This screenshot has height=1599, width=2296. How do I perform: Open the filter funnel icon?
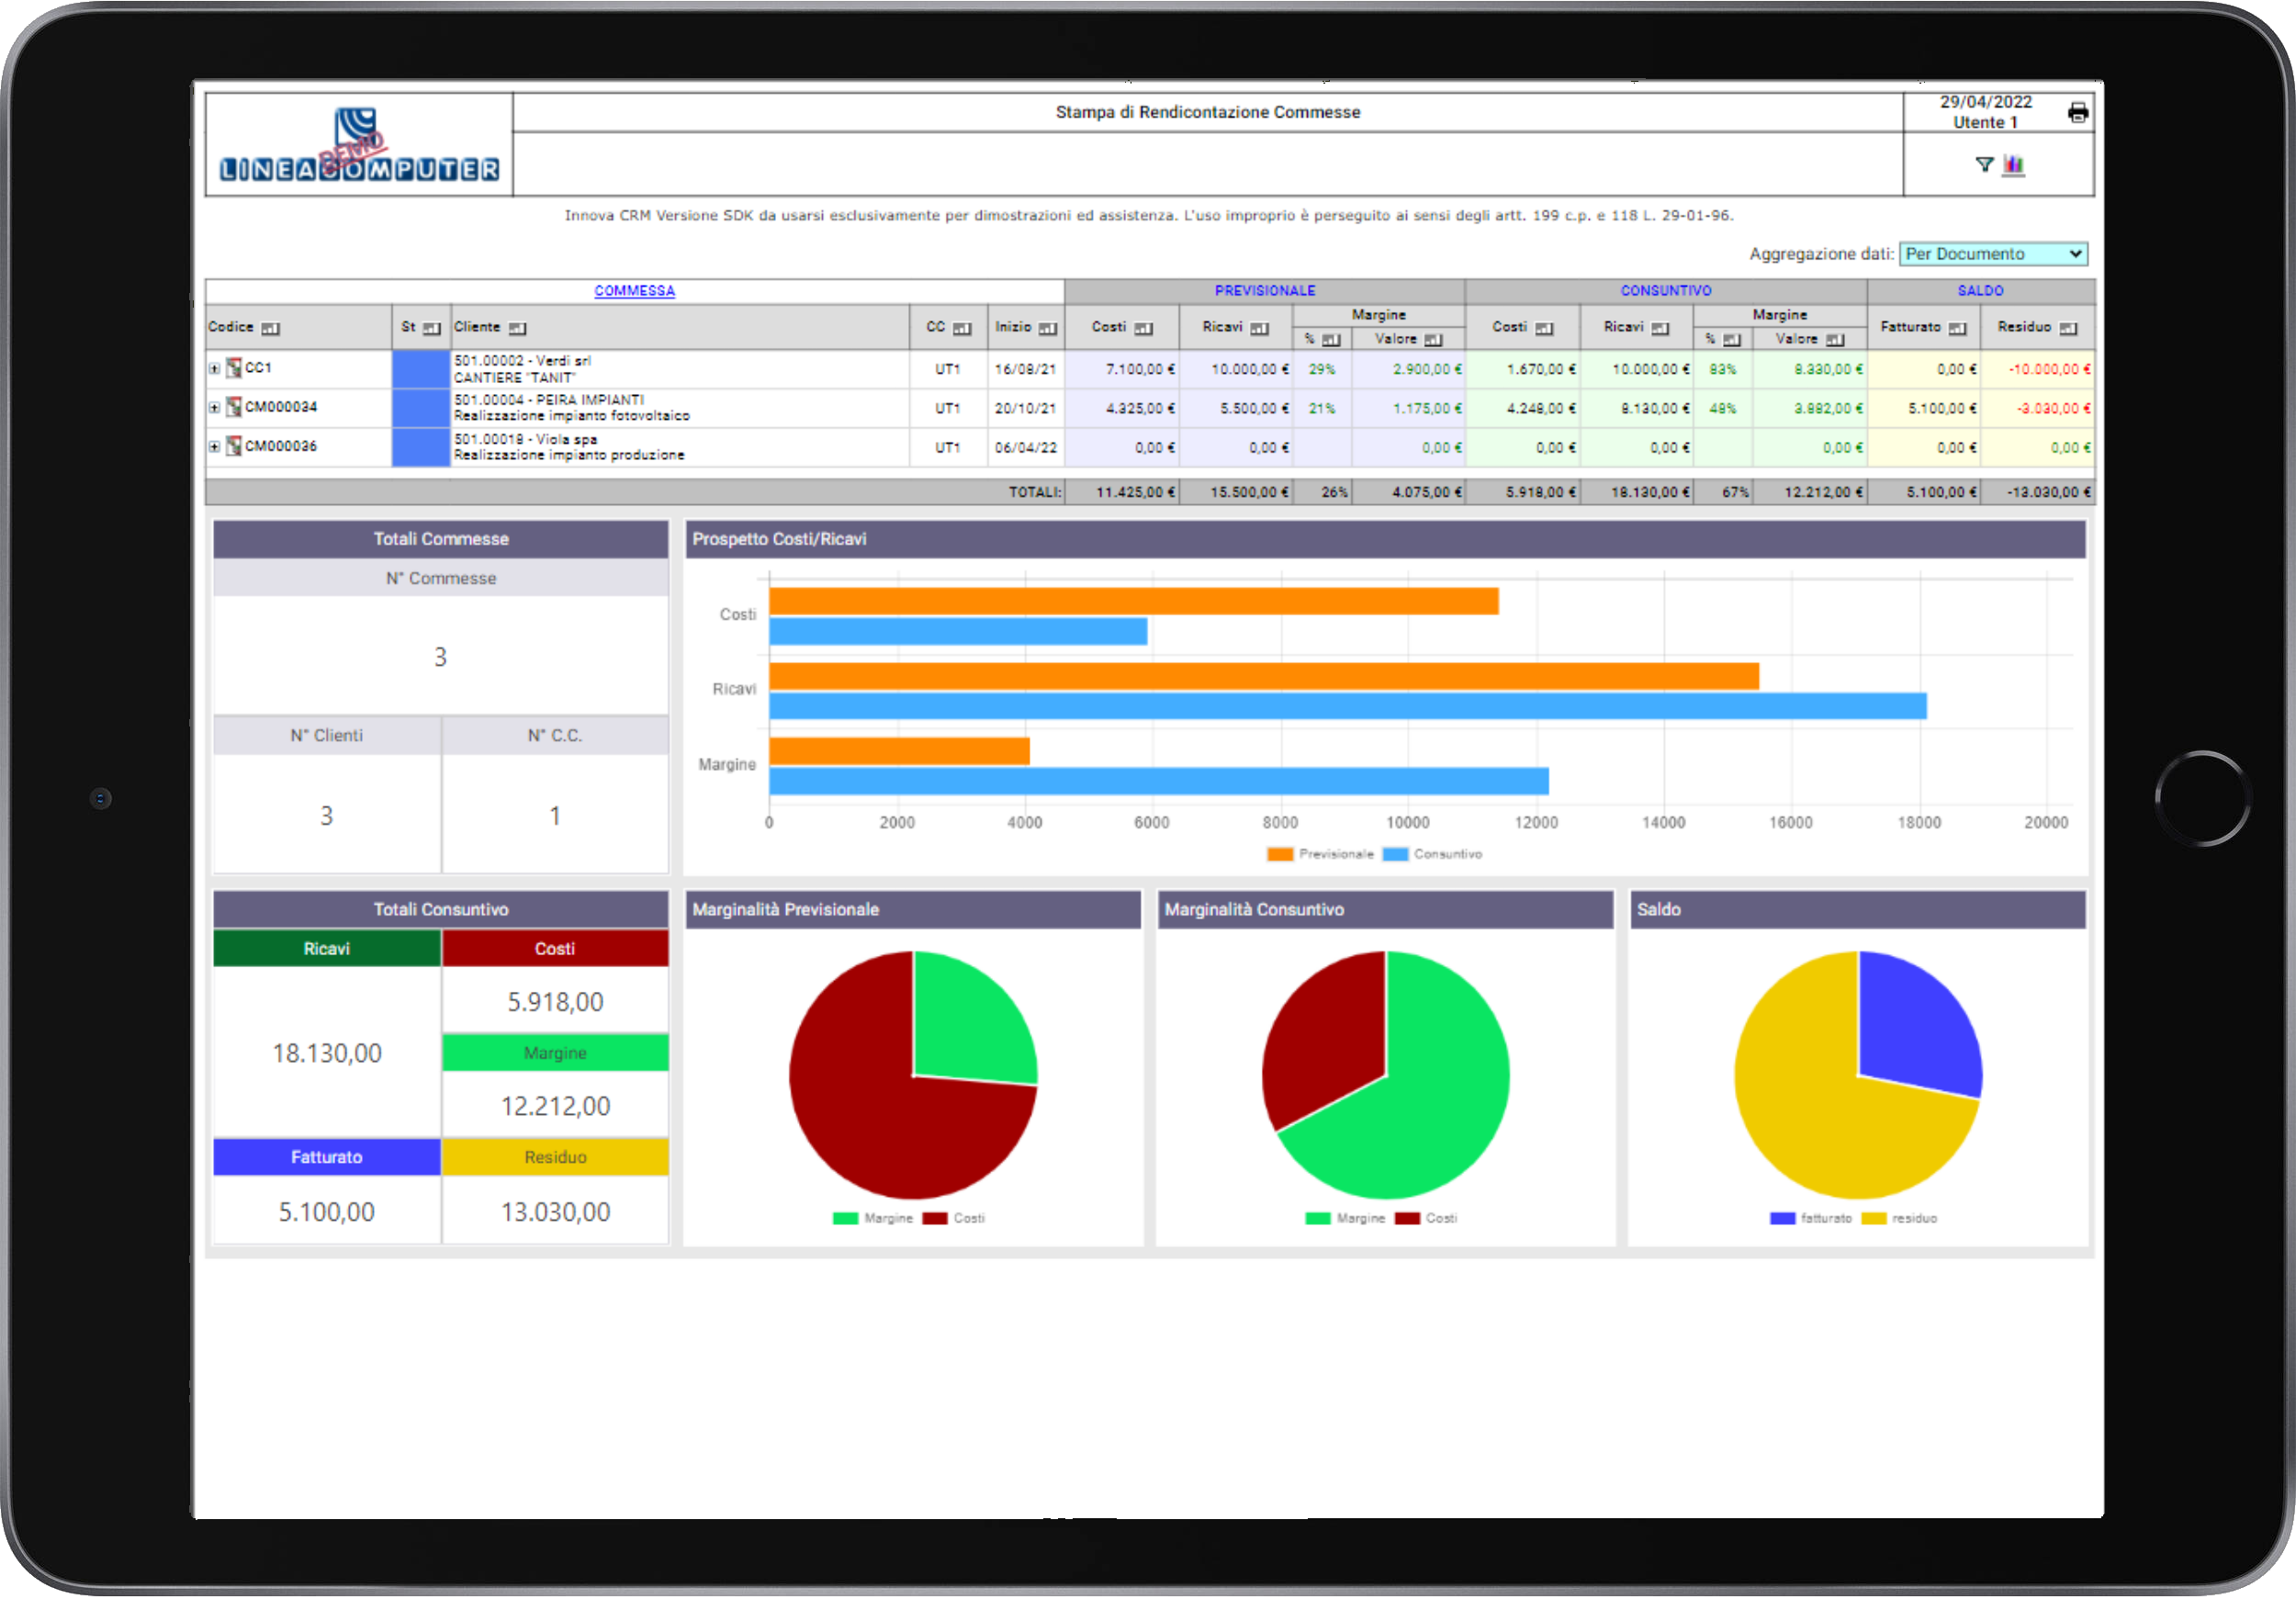tap(1984, 165)
